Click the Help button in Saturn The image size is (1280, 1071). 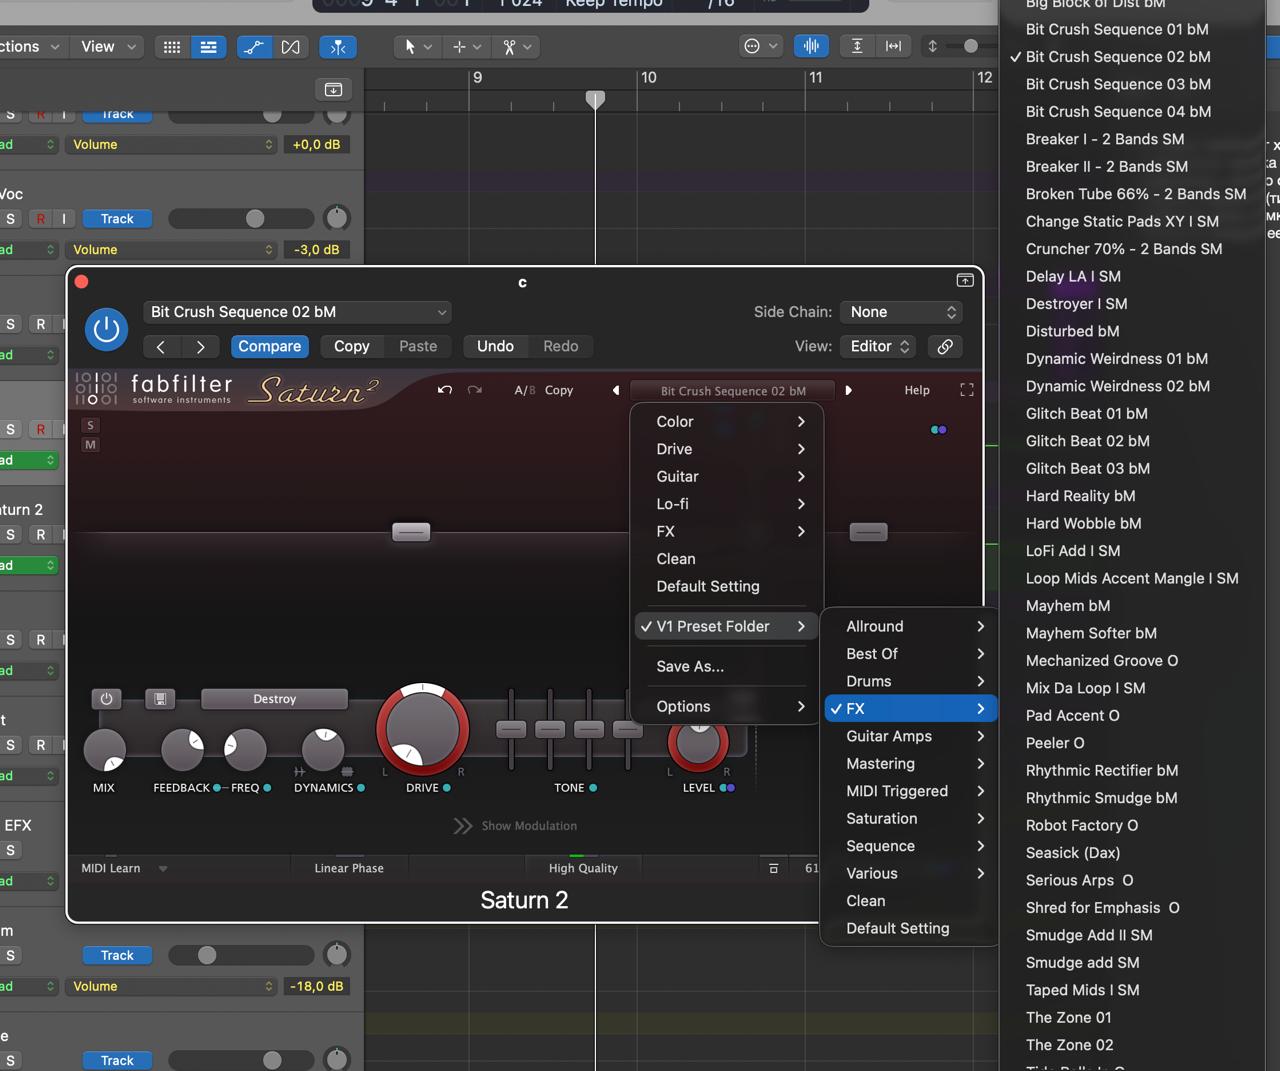tap(917, 390)
